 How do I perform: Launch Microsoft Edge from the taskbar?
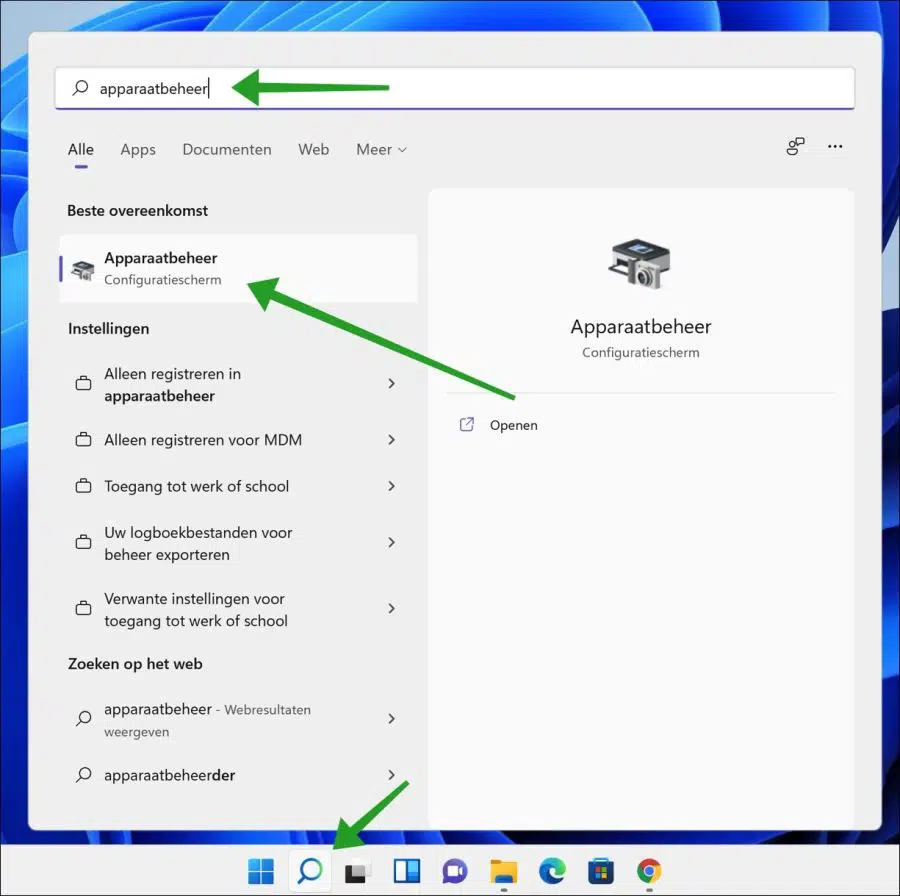pos(552,871)
